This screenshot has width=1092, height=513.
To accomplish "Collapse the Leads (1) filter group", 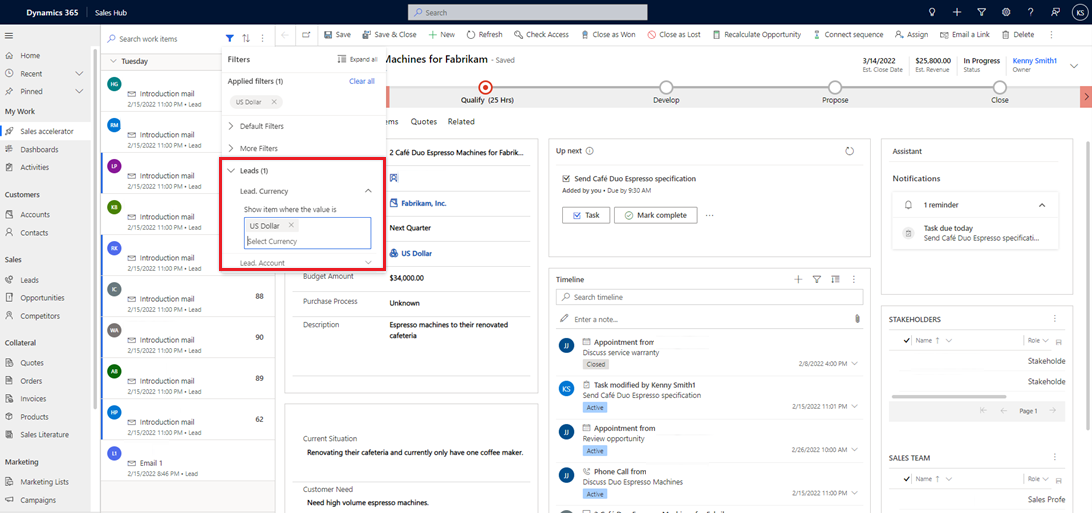I will click(x=231, y=171).
